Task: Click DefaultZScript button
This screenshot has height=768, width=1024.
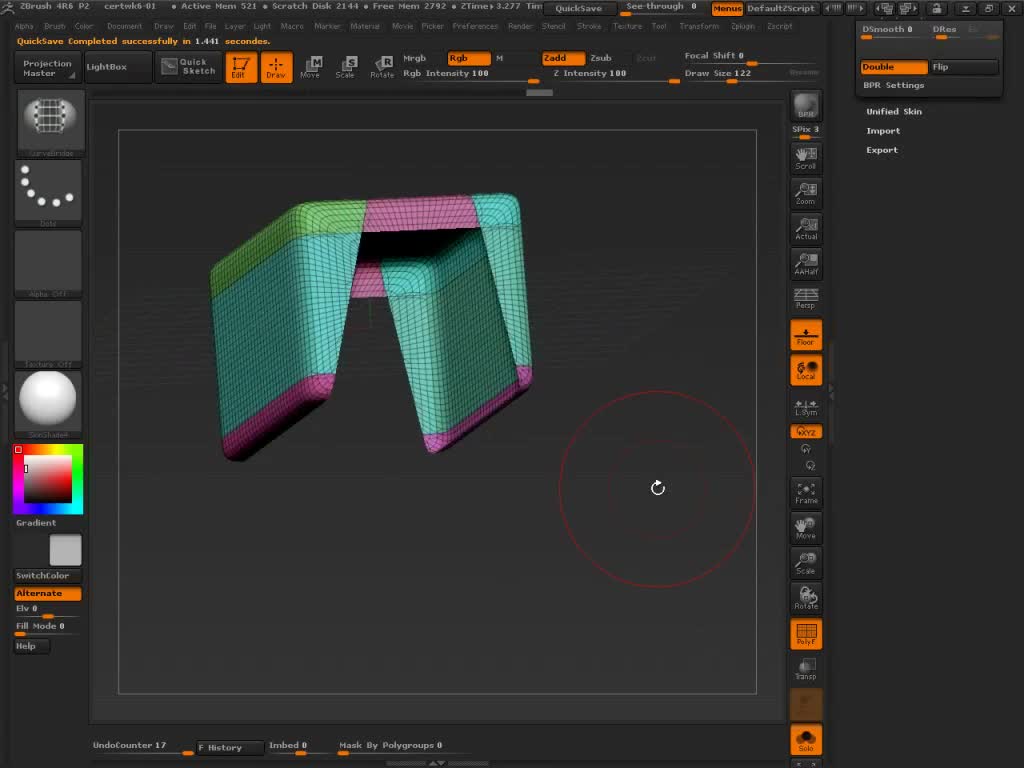Action: [x=781, y=8]
